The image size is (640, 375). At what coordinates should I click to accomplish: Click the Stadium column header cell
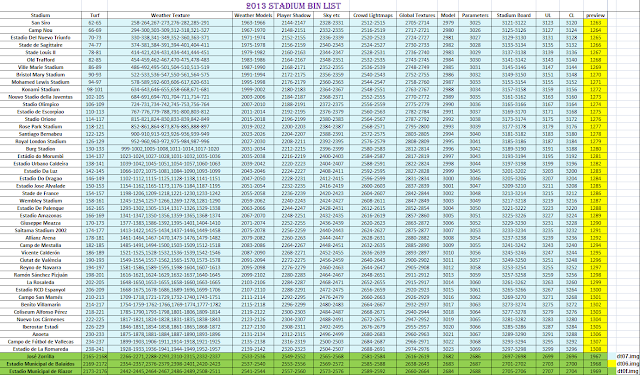pyautogui.click(x=40, y=15)
